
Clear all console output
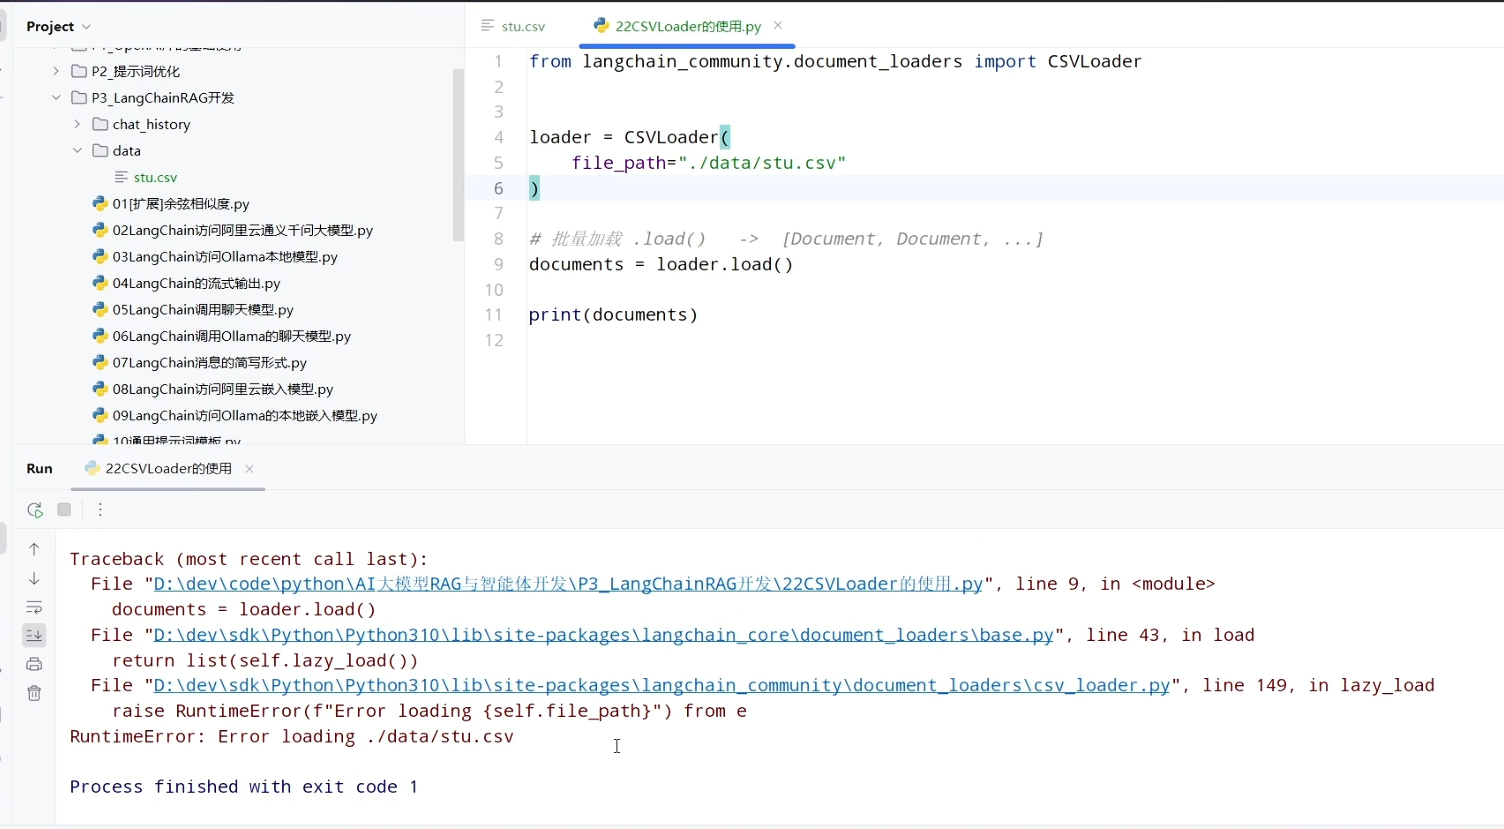pyautogui.click(x=34, y=693)
